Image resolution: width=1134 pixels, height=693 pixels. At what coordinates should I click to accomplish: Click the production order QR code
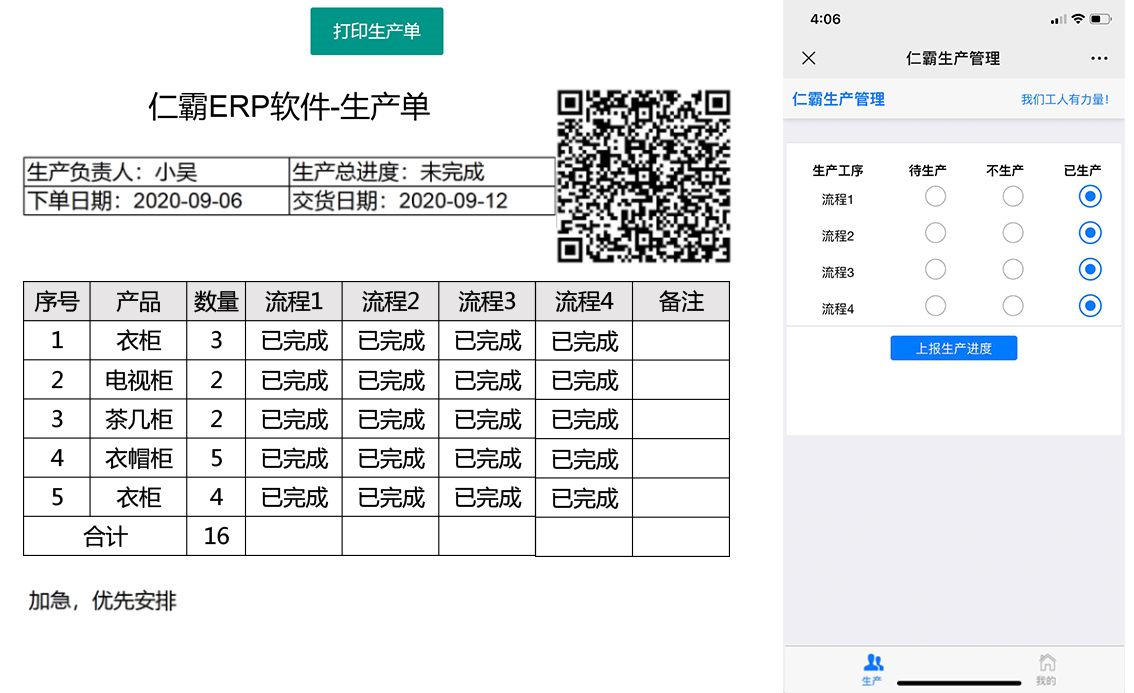[x=644, y=176]
